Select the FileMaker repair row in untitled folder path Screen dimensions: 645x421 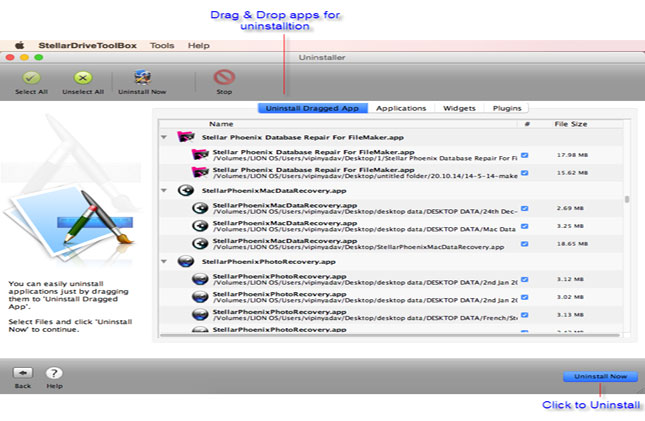pos(391,172)
